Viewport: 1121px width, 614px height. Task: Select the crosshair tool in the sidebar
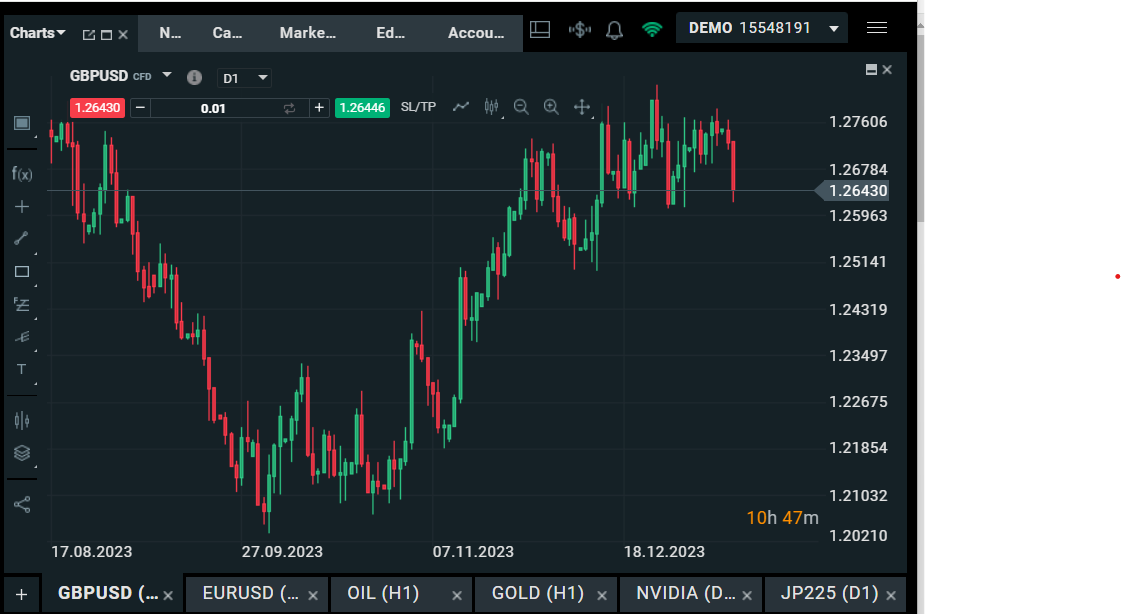pyautogui.click(x=21, y=206)
